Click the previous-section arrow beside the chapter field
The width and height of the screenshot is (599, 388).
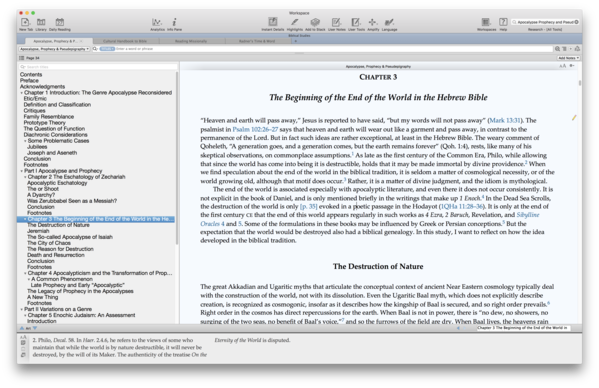tap(458, 328)
